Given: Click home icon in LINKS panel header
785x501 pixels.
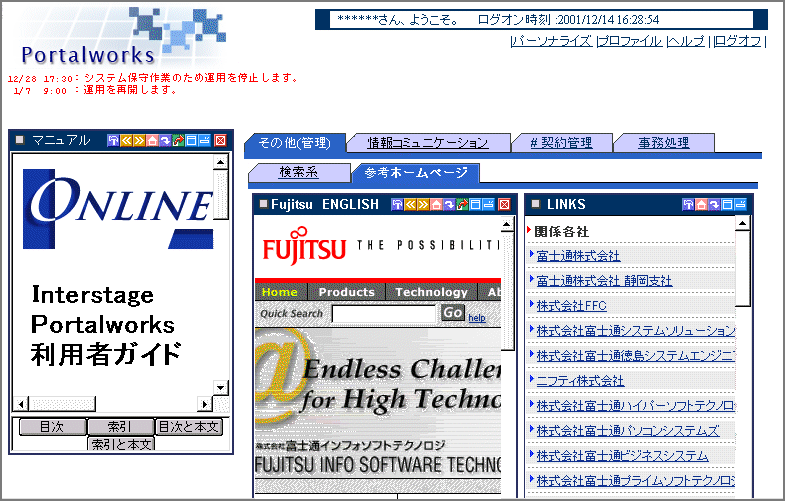Looking at the screenshot, I should (701, 204).
